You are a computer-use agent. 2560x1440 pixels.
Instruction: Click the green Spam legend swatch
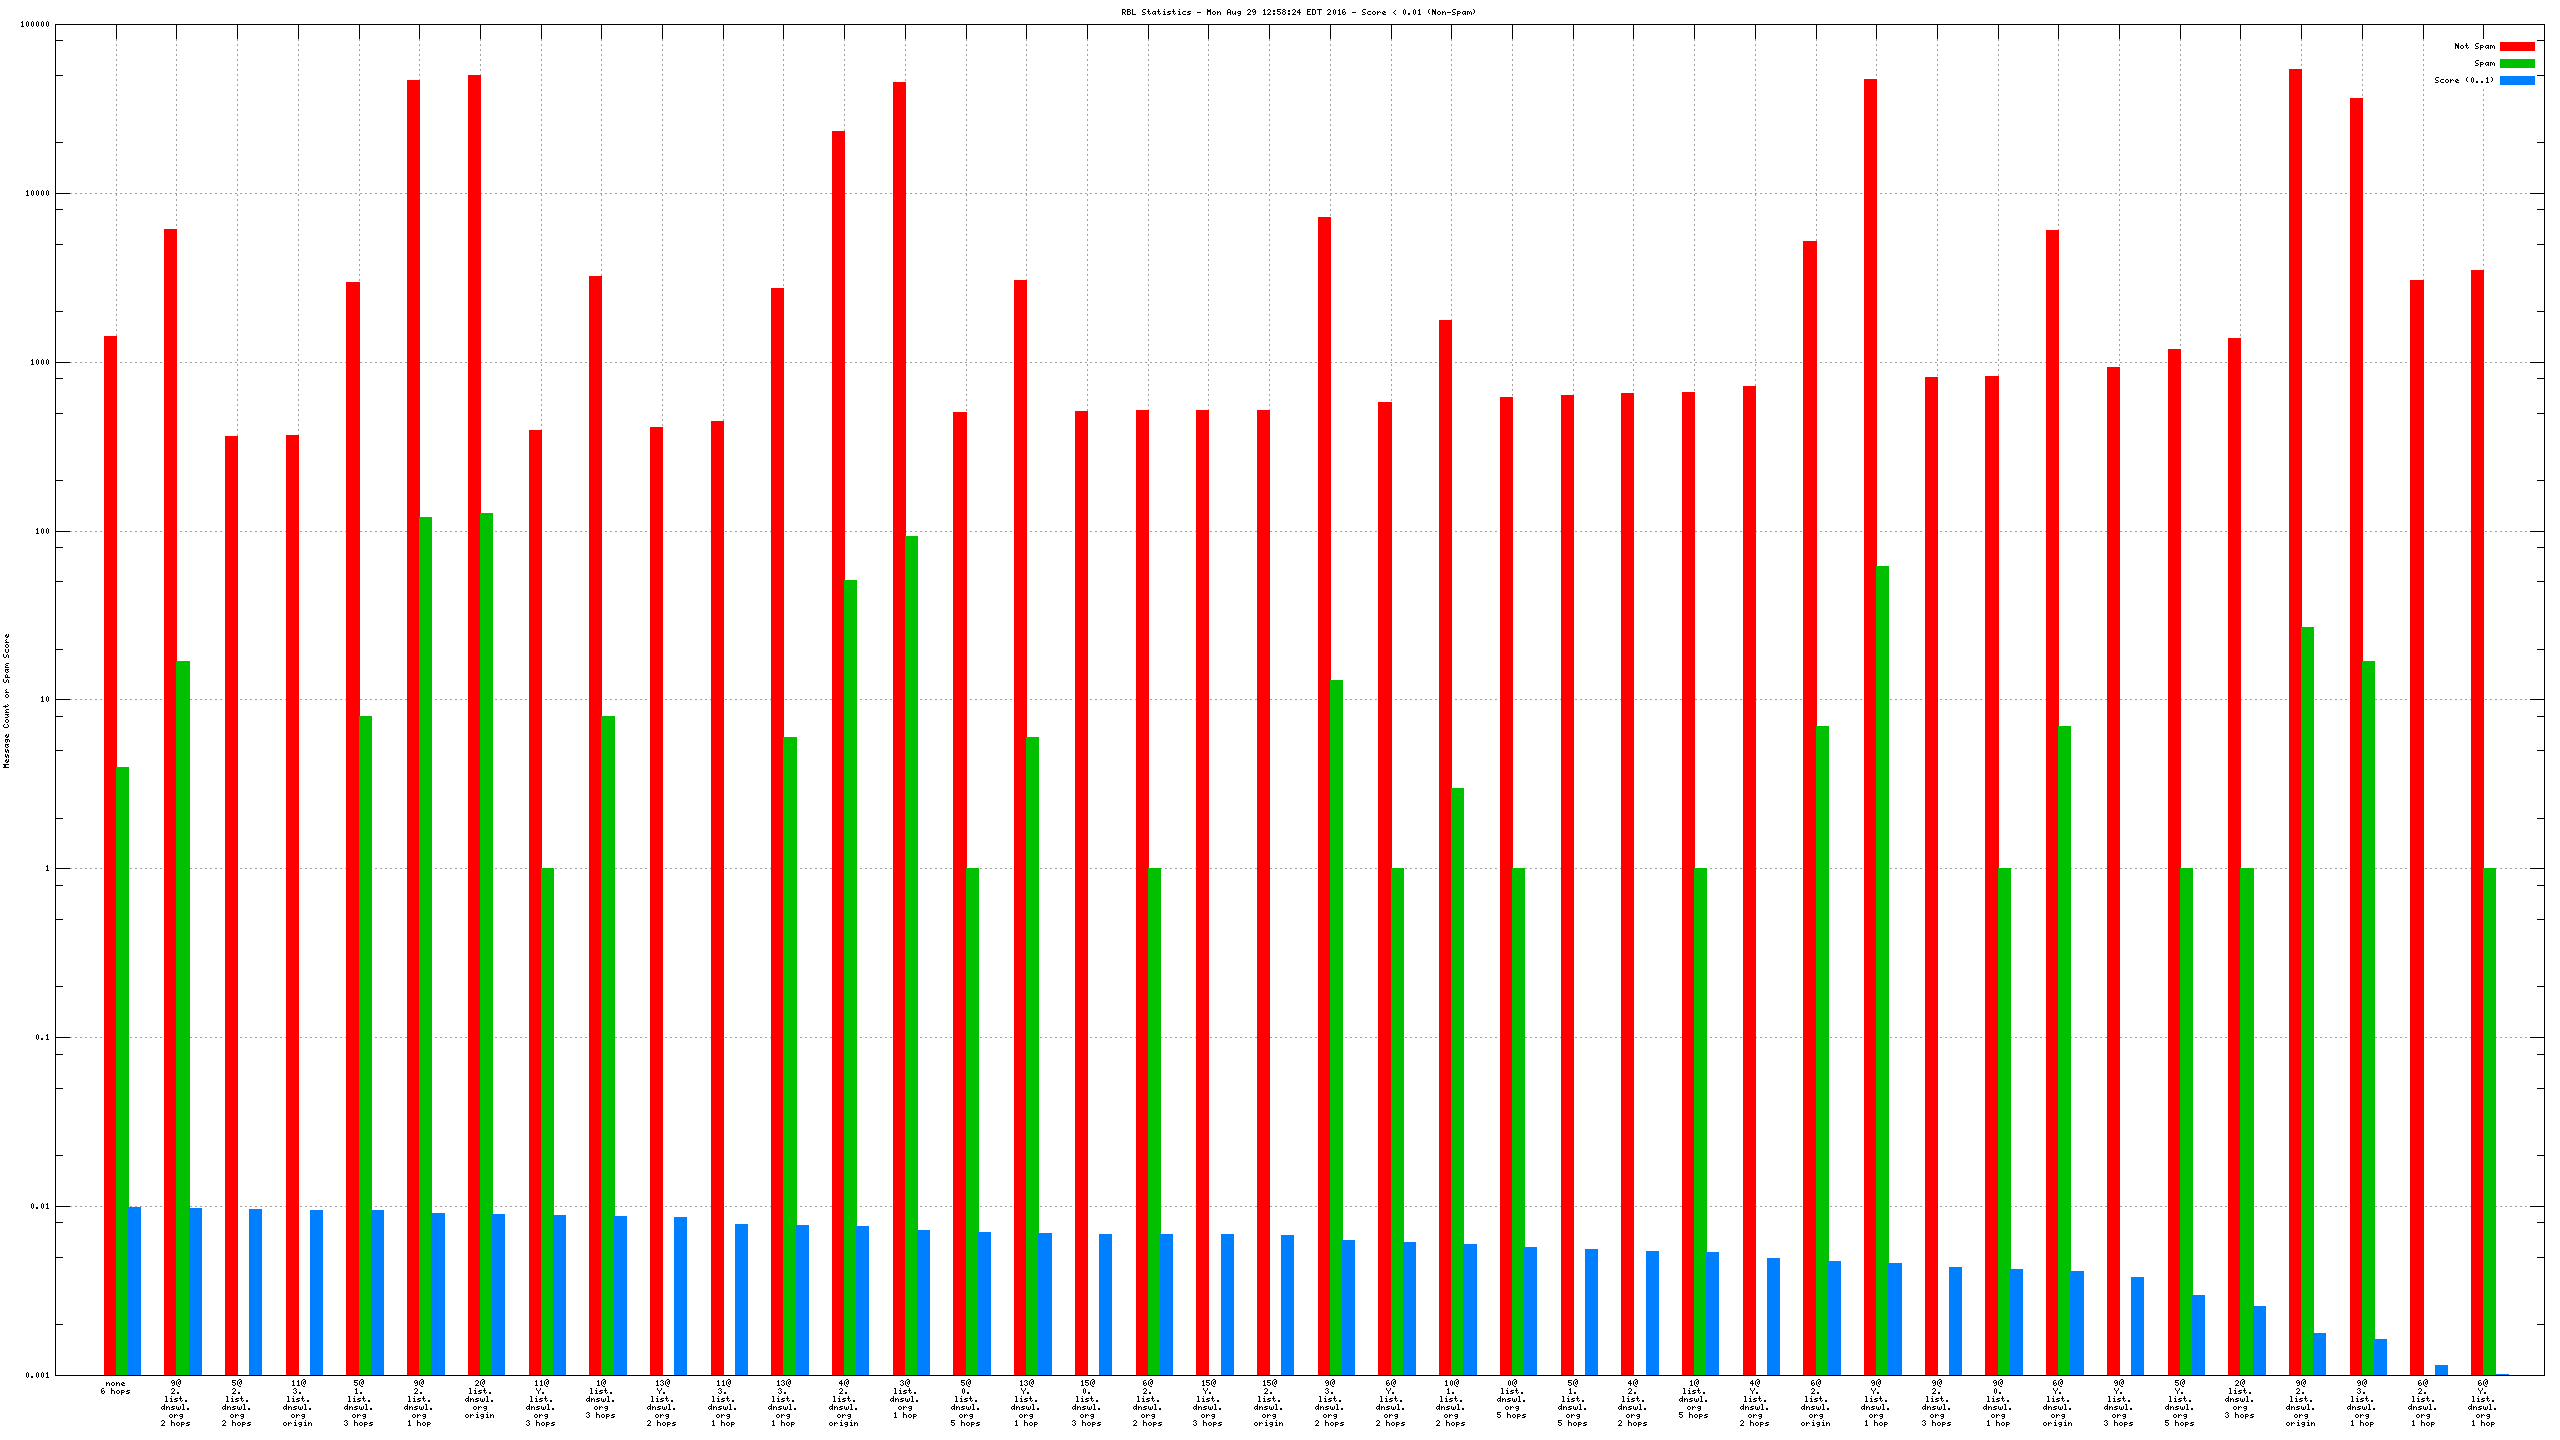pos(2516,63)
